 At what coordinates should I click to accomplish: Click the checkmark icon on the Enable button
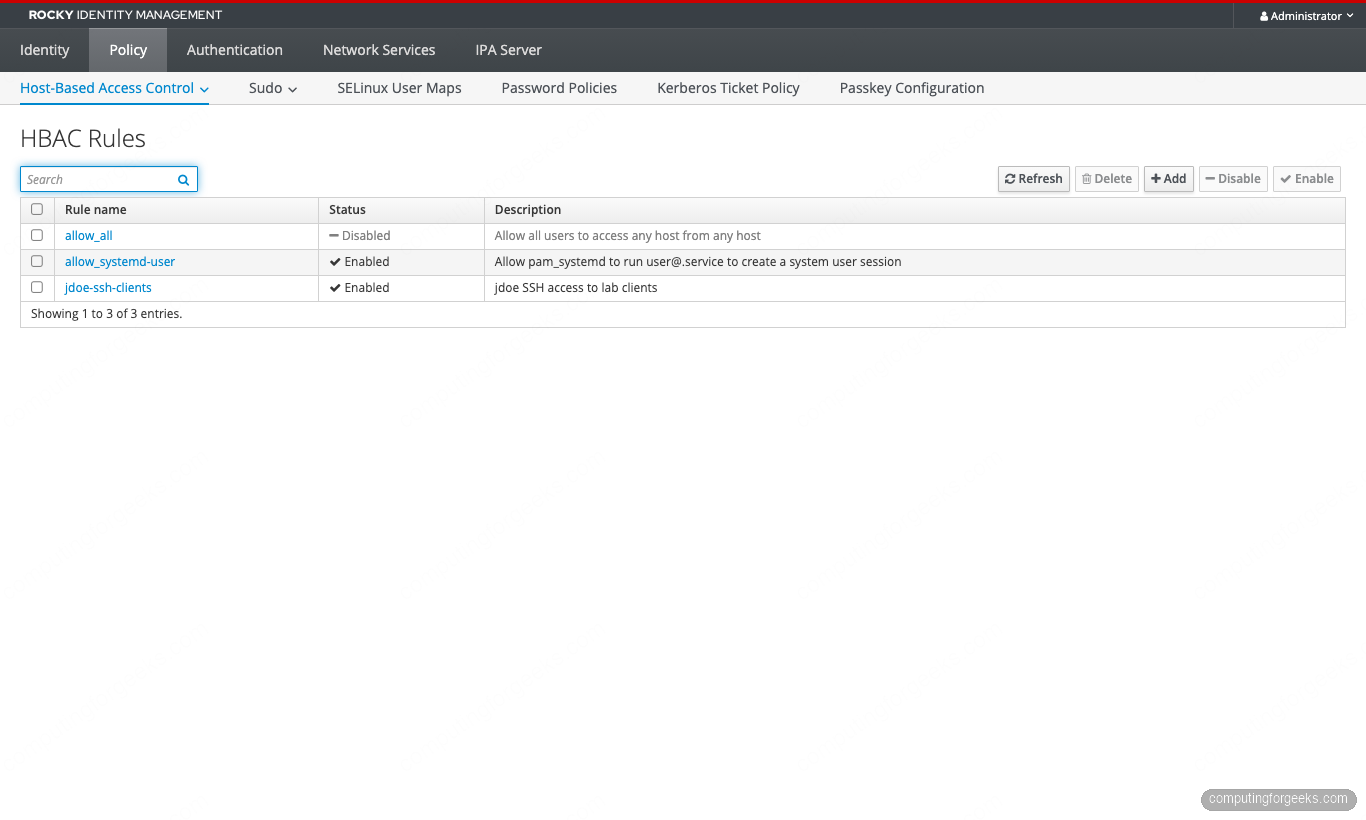(x=1287, y=178)
